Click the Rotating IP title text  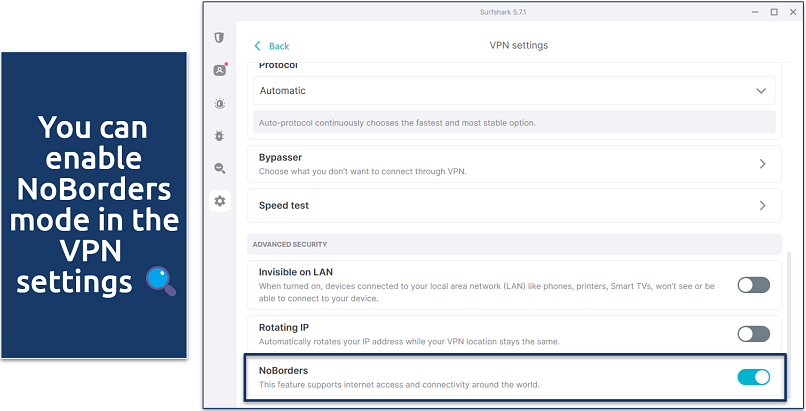pos(284,327)
